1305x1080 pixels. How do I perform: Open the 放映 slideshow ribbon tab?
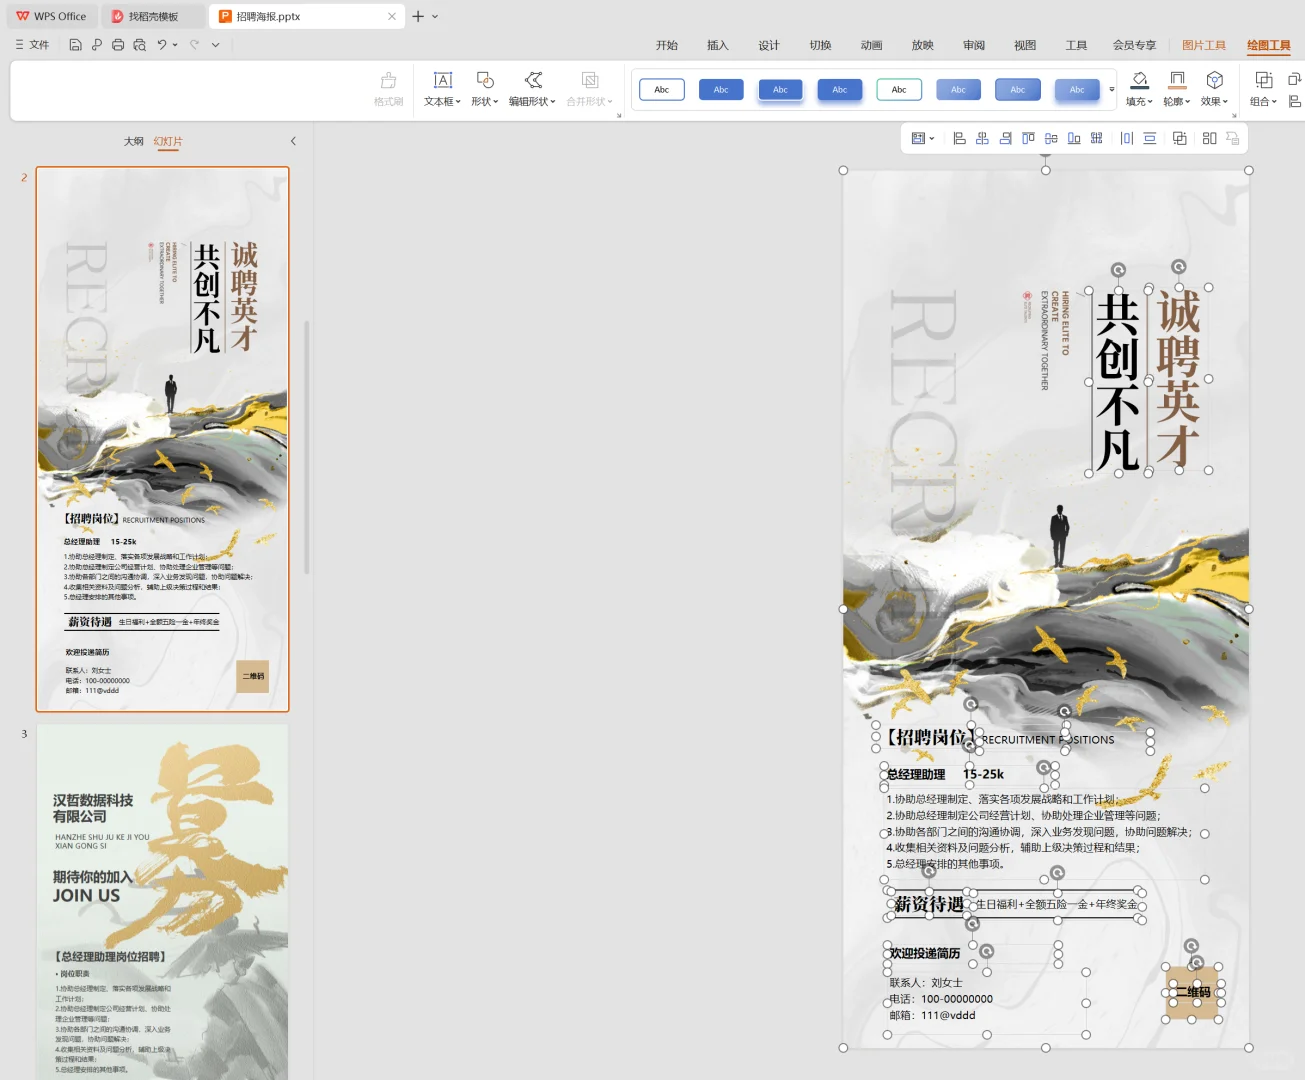[923, 45]
